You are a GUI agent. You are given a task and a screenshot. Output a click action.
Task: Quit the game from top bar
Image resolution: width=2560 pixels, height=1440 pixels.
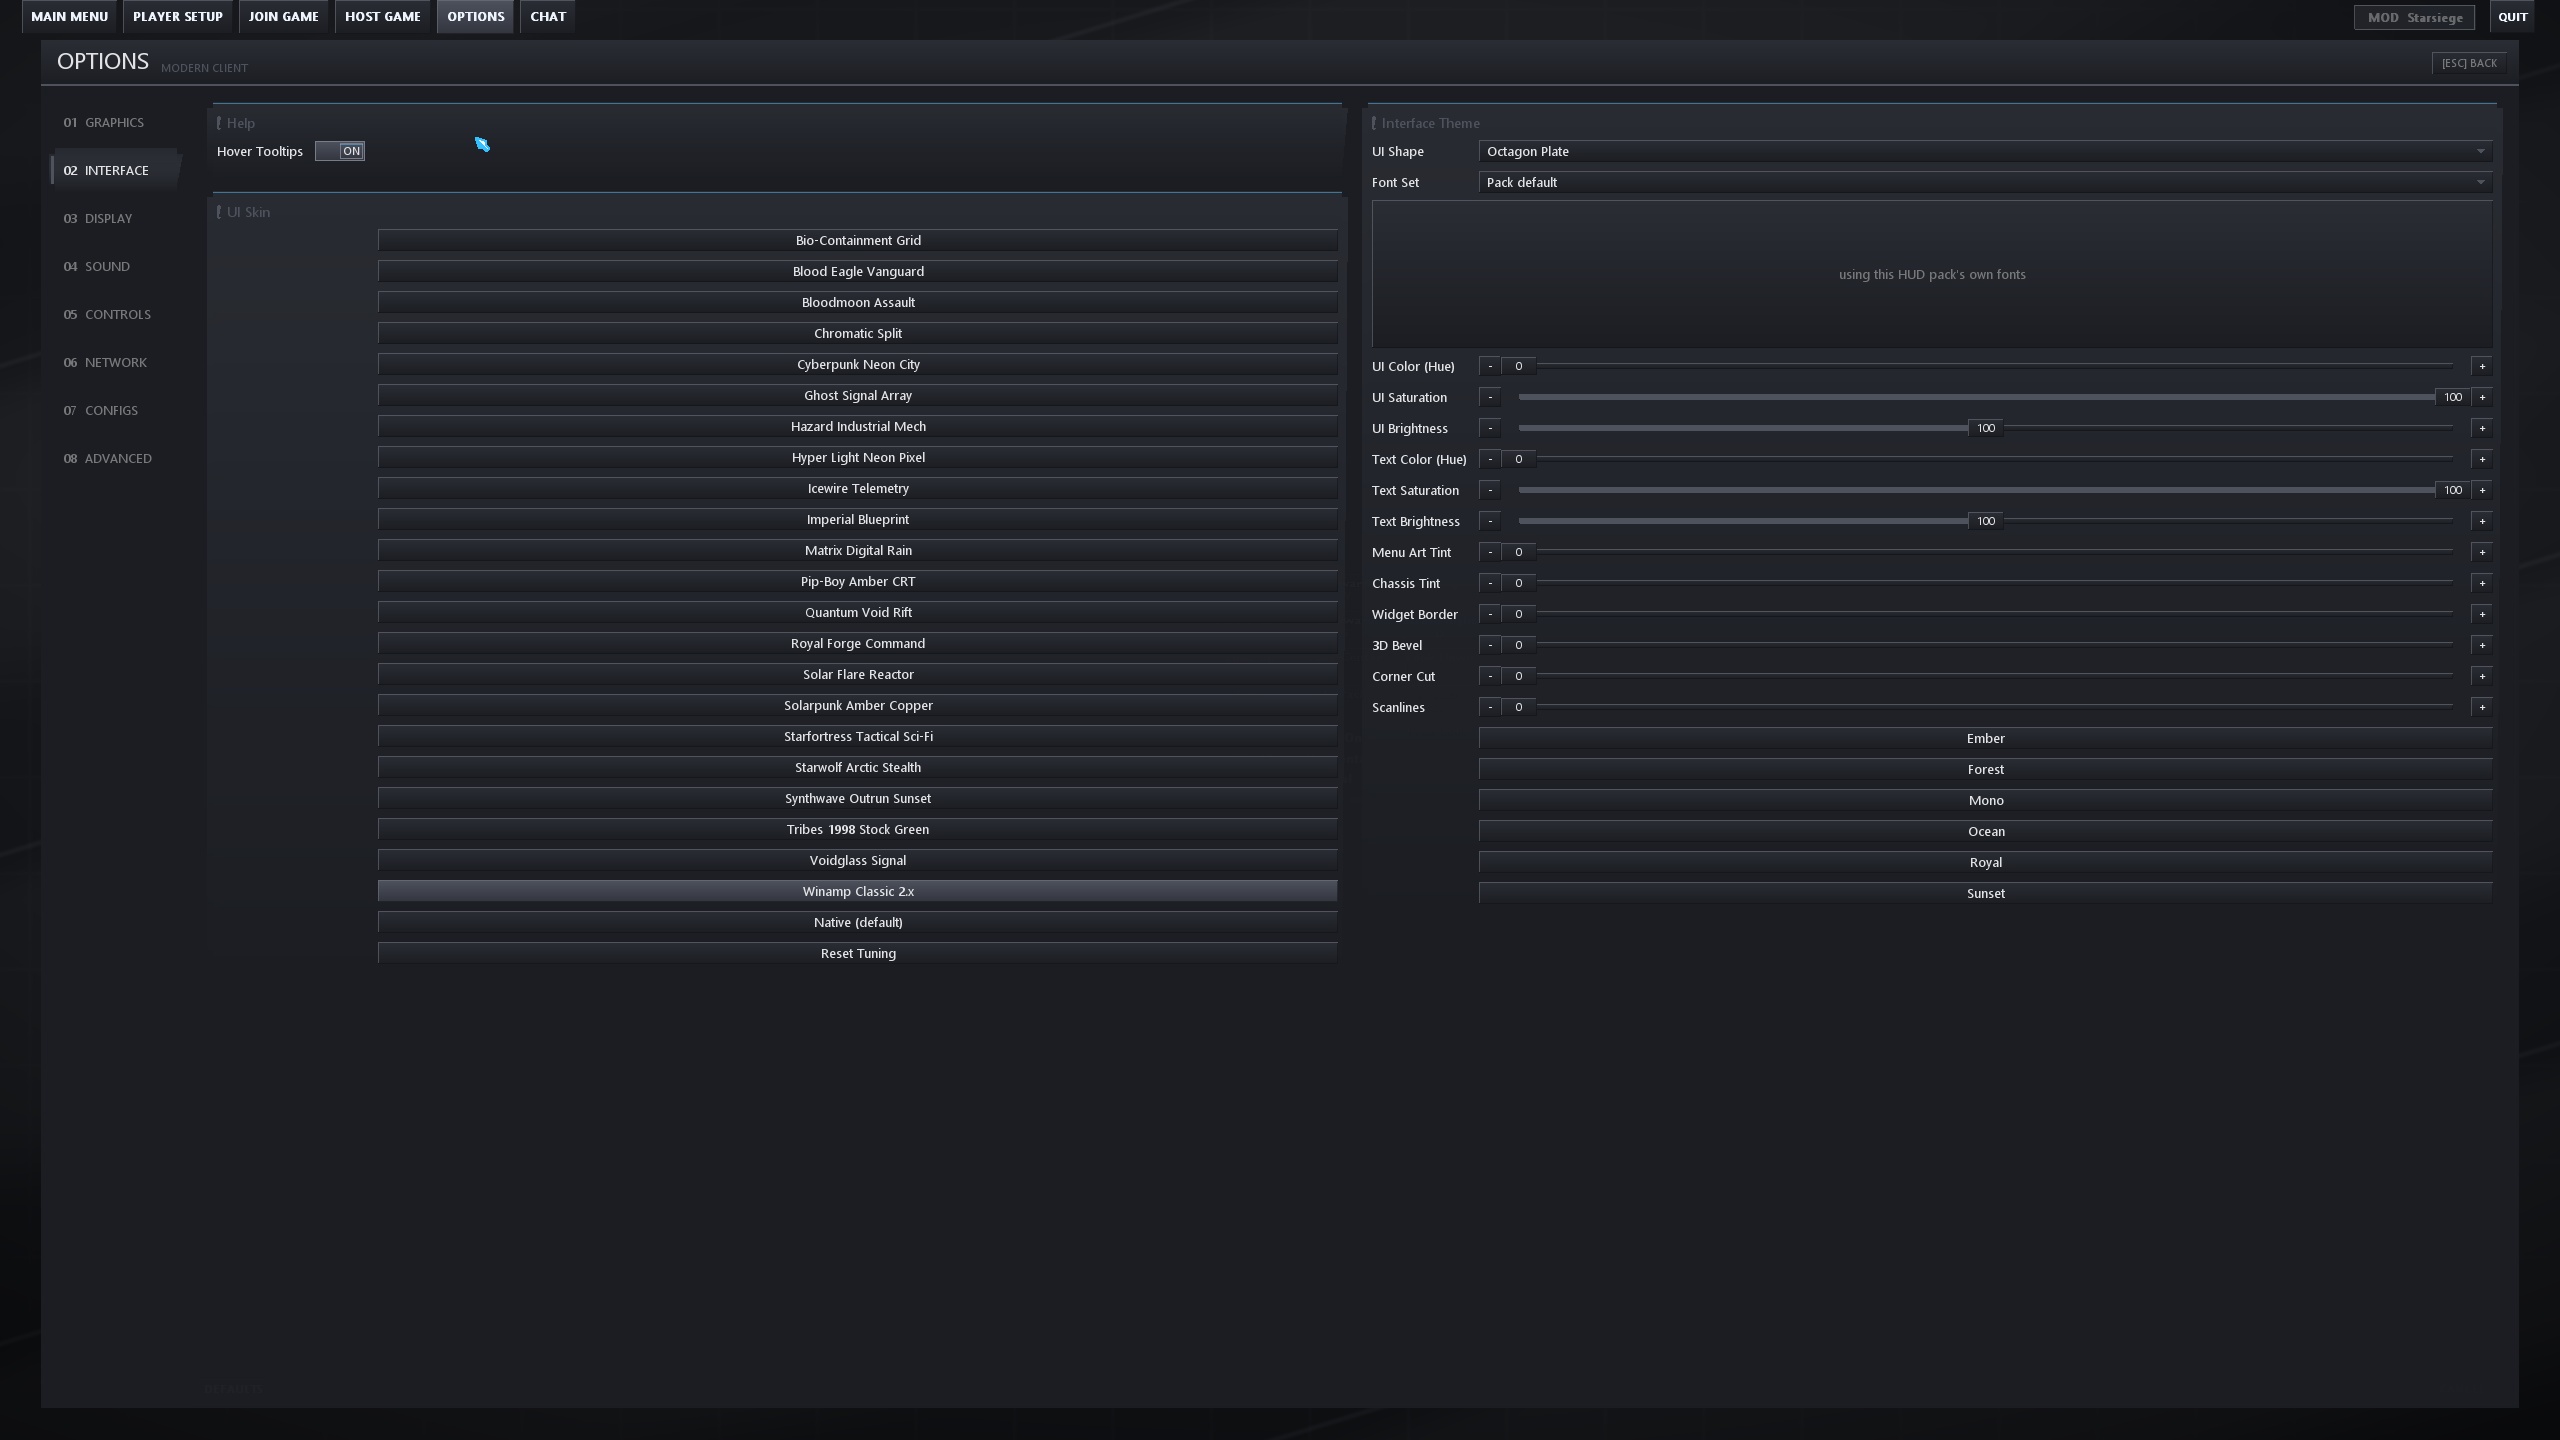[2512, 16]
